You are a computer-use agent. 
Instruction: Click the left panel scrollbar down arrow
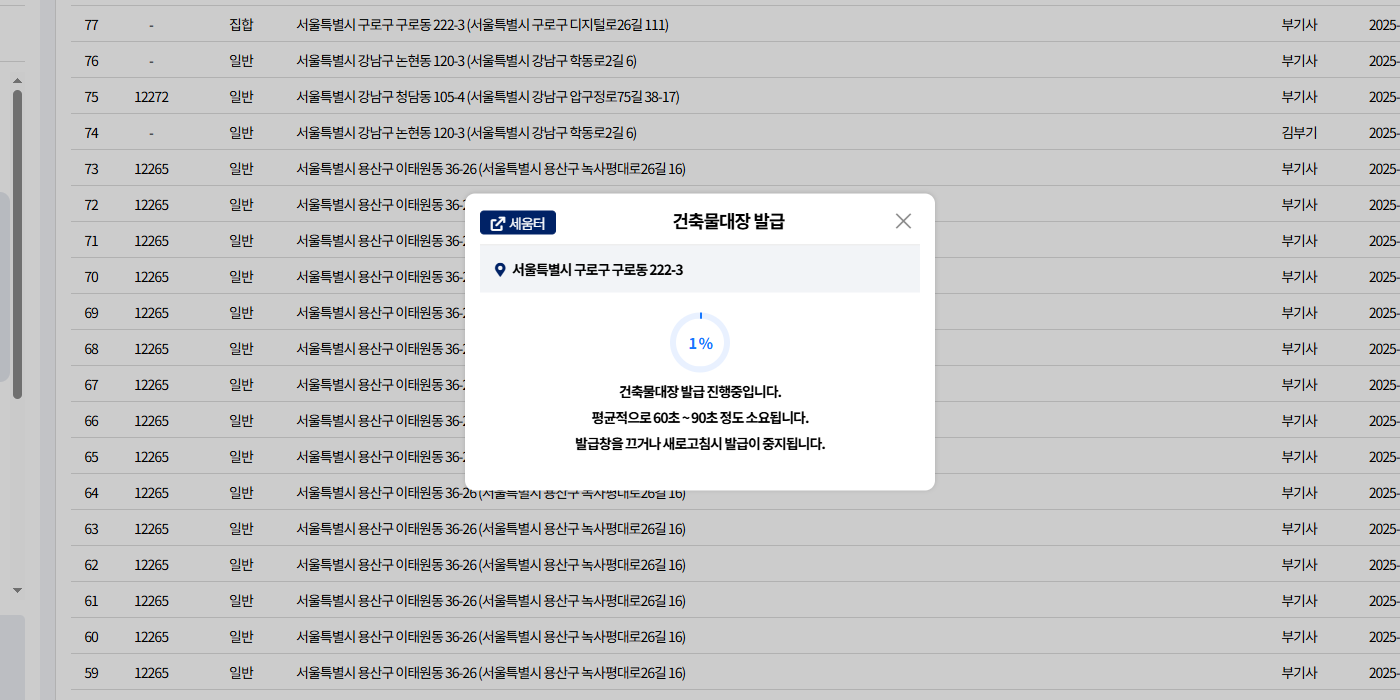tap(17, 590)
